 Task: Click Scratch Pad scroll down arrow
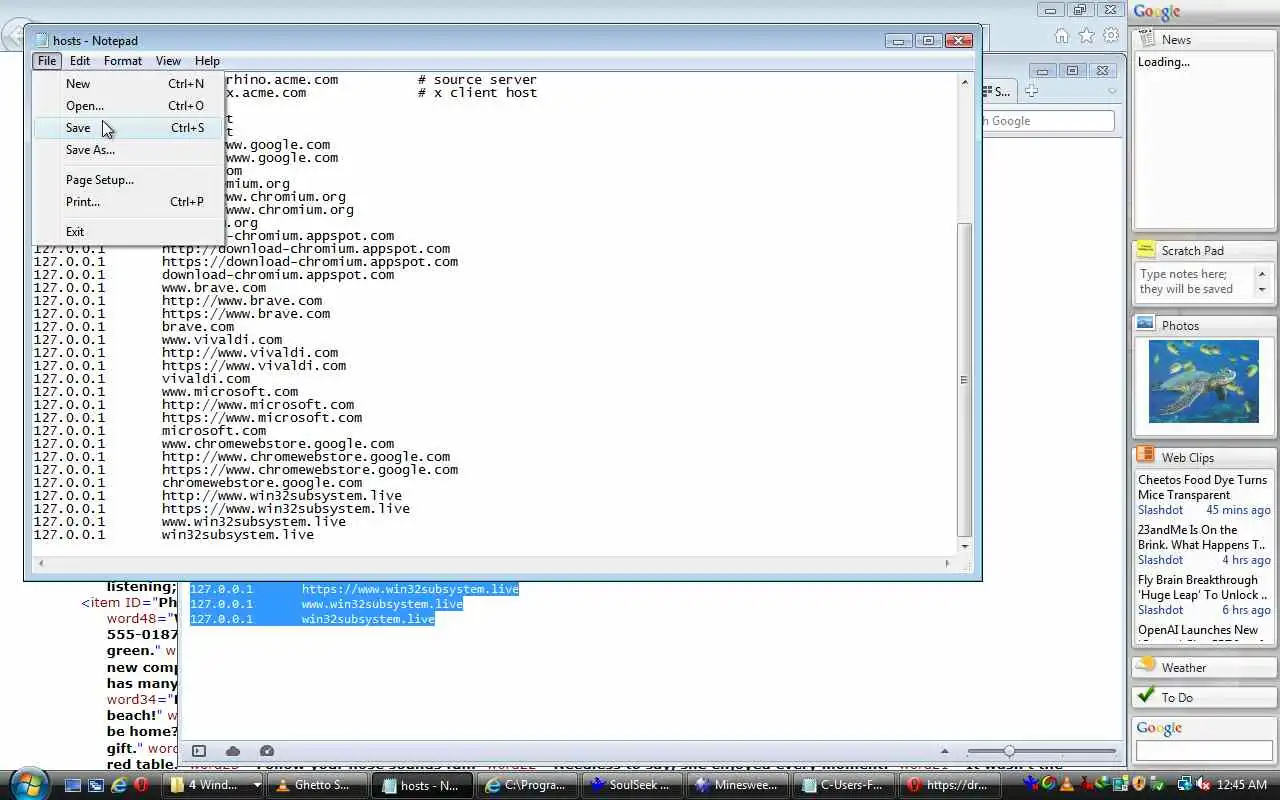point(1262,290)
